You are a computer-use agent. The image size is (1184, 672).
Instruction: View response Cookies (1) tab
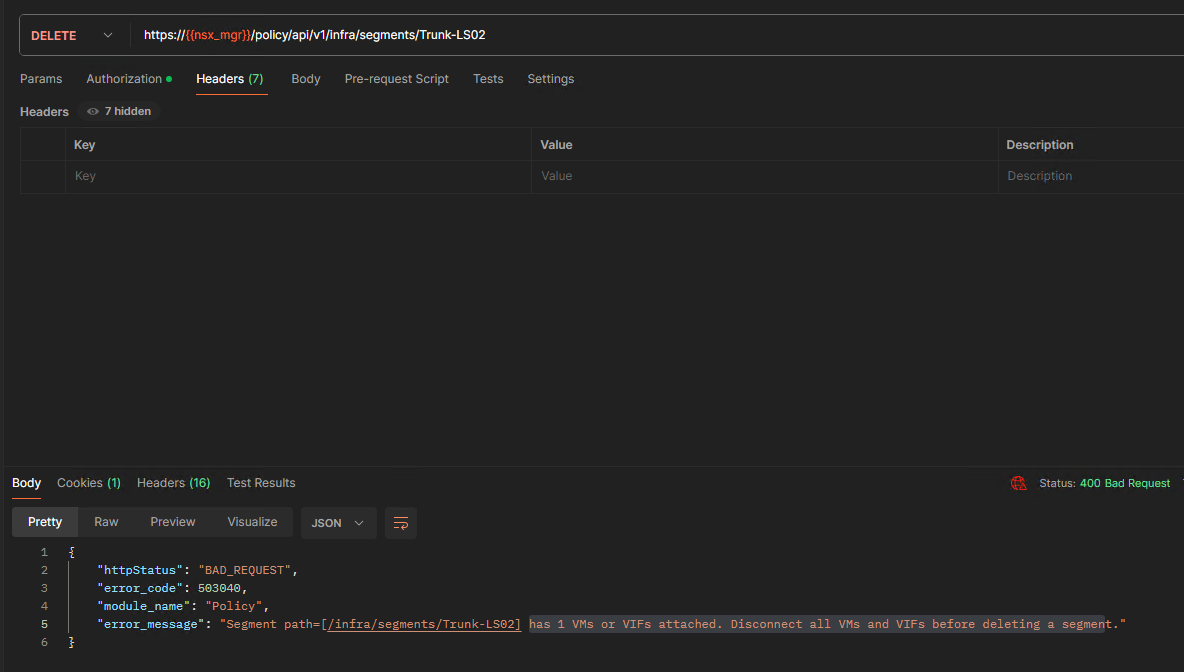[x=88, y=483]
